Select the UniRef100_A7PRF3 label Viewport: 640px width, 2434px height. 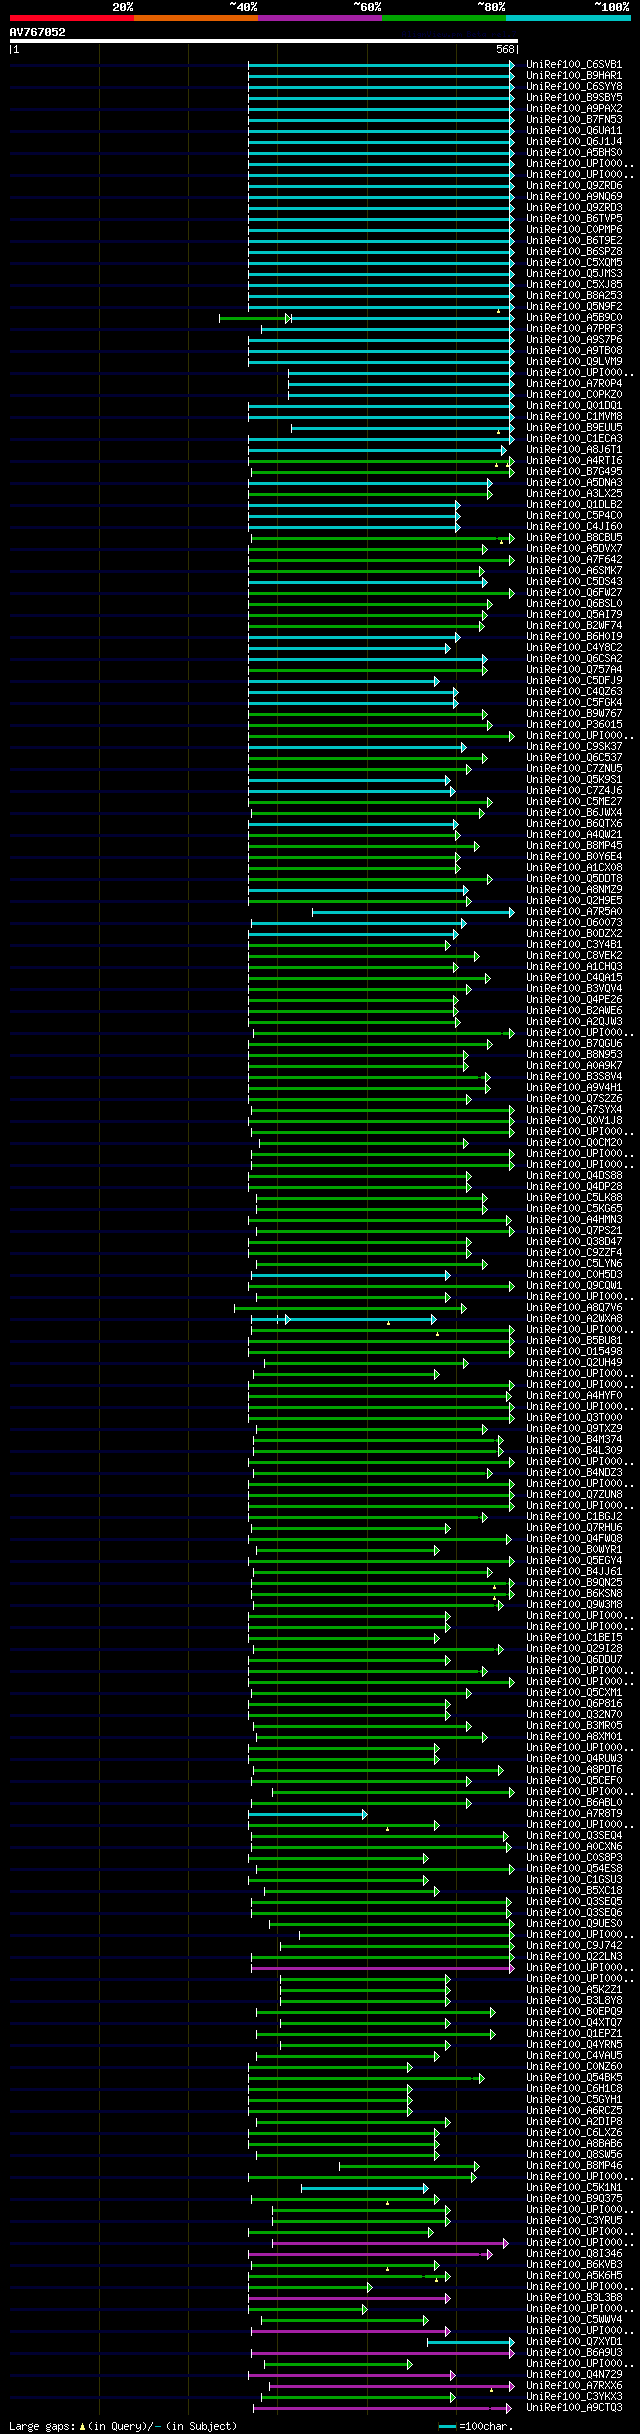[574, 328]
